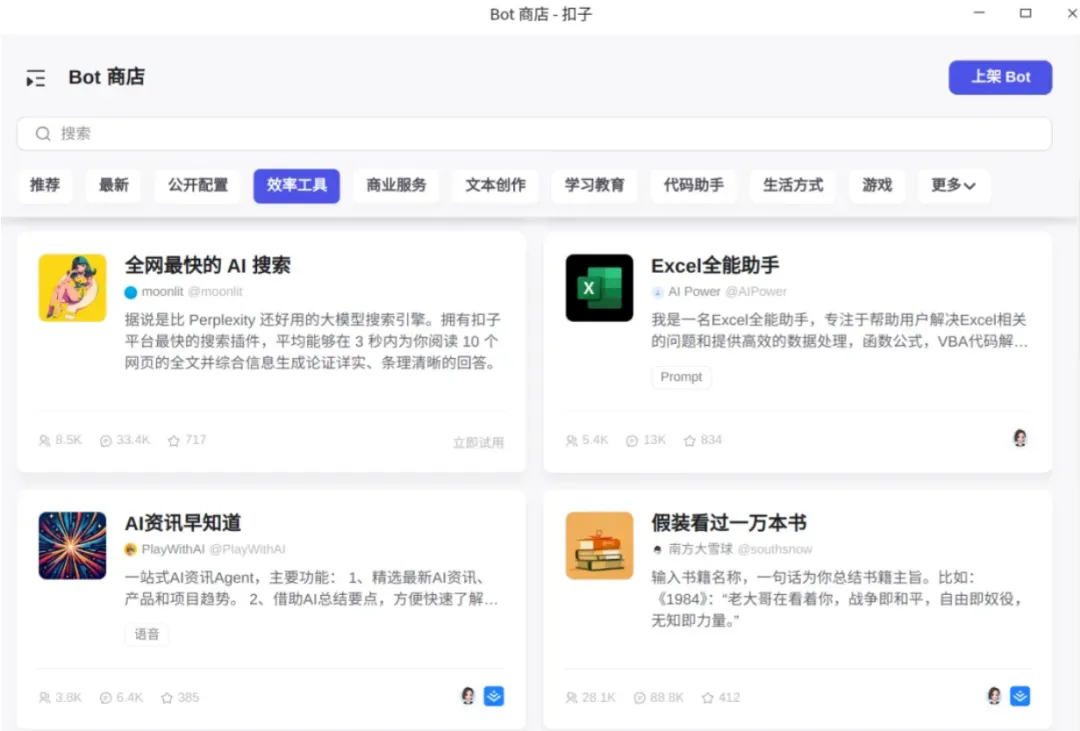Open the AI资讯早知道 bot avatar
1080x731 pixels.
72,546
